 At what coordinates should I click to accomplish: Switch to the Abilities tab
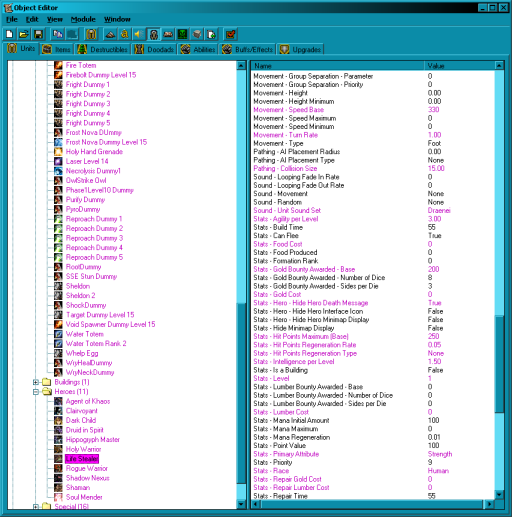click(x=198, y=50)
